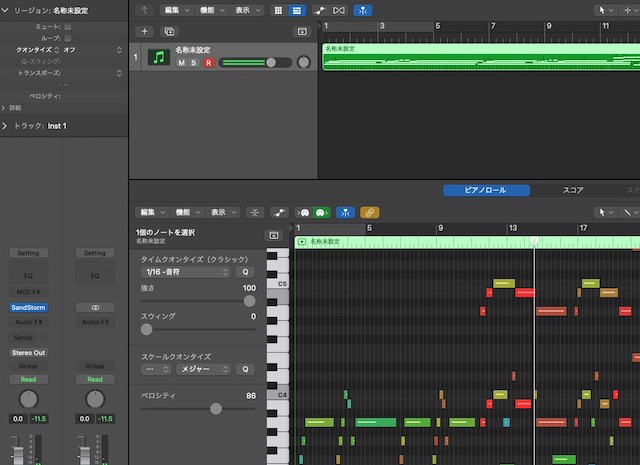This screenshot has width=640, height=465.
Task: Switch to the スコア tab
Action: pos(573,189)
